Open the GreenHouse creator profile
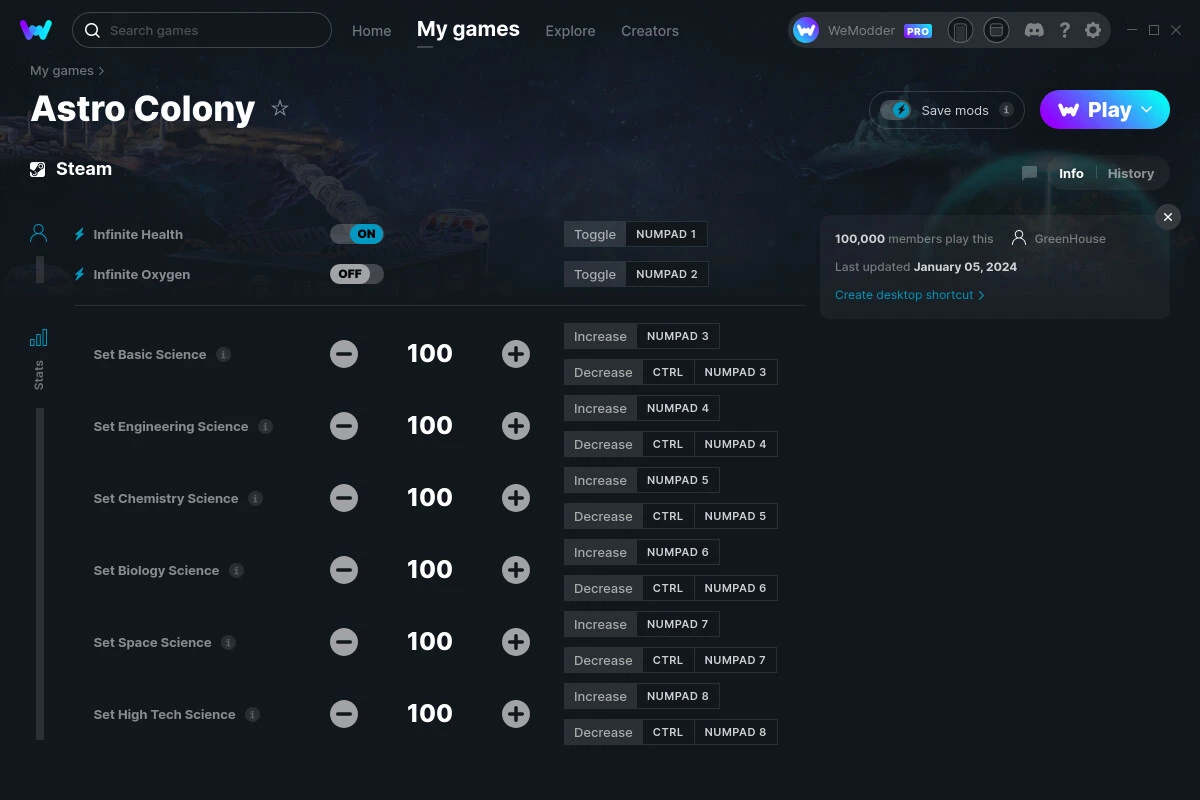Image resolution: width=1200 pixels, height=800 pixels. click(1059, 239)
